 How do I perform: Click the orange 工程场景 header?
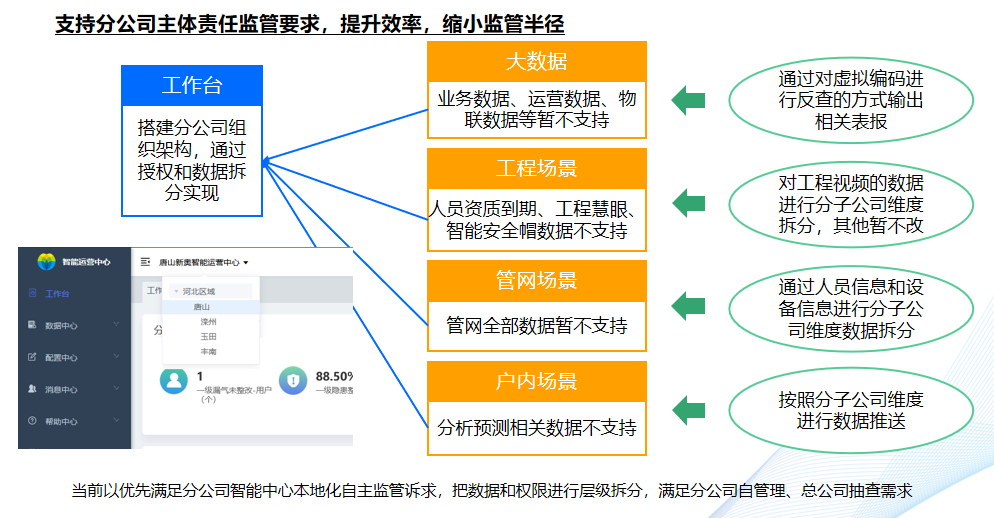click(x=536, y=168)
